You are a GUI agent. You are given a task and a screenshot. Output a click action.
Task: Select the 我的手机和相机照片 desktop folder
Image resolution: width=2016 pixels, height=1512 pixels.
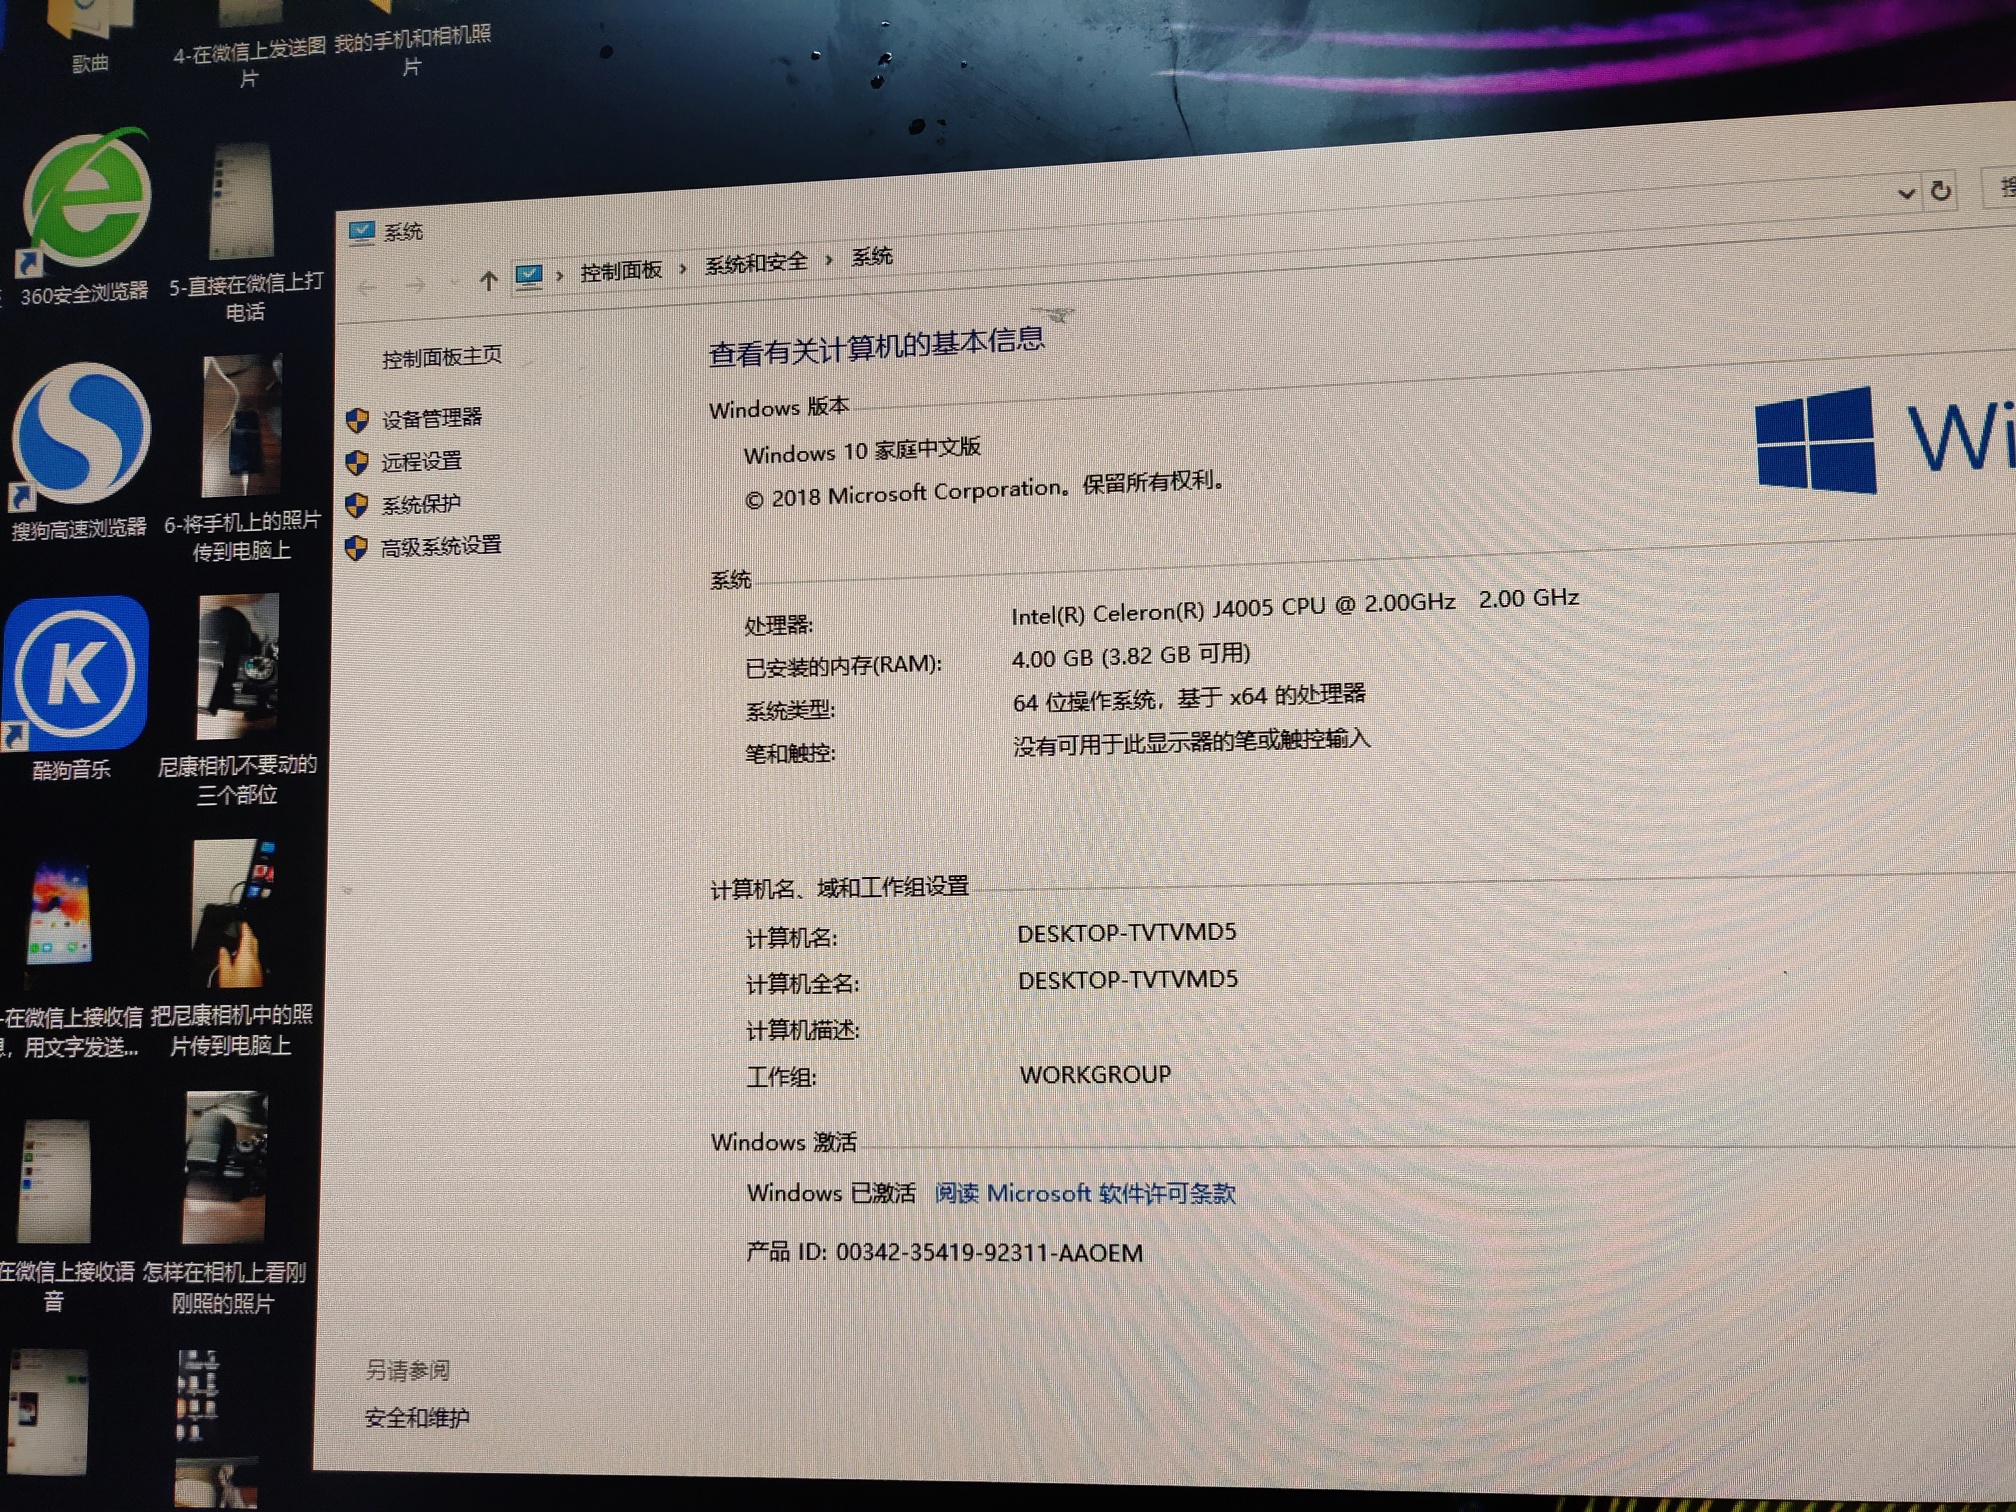coord(412,38)
